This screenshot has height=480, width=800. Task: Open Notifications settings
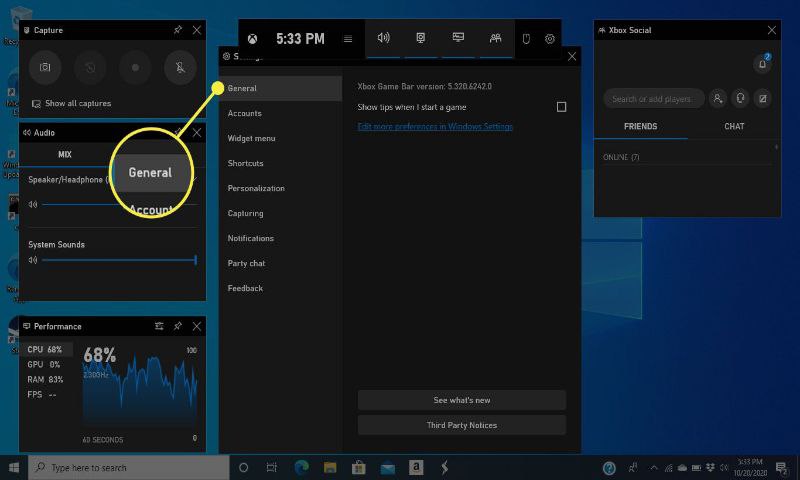(x=281, y=238)
